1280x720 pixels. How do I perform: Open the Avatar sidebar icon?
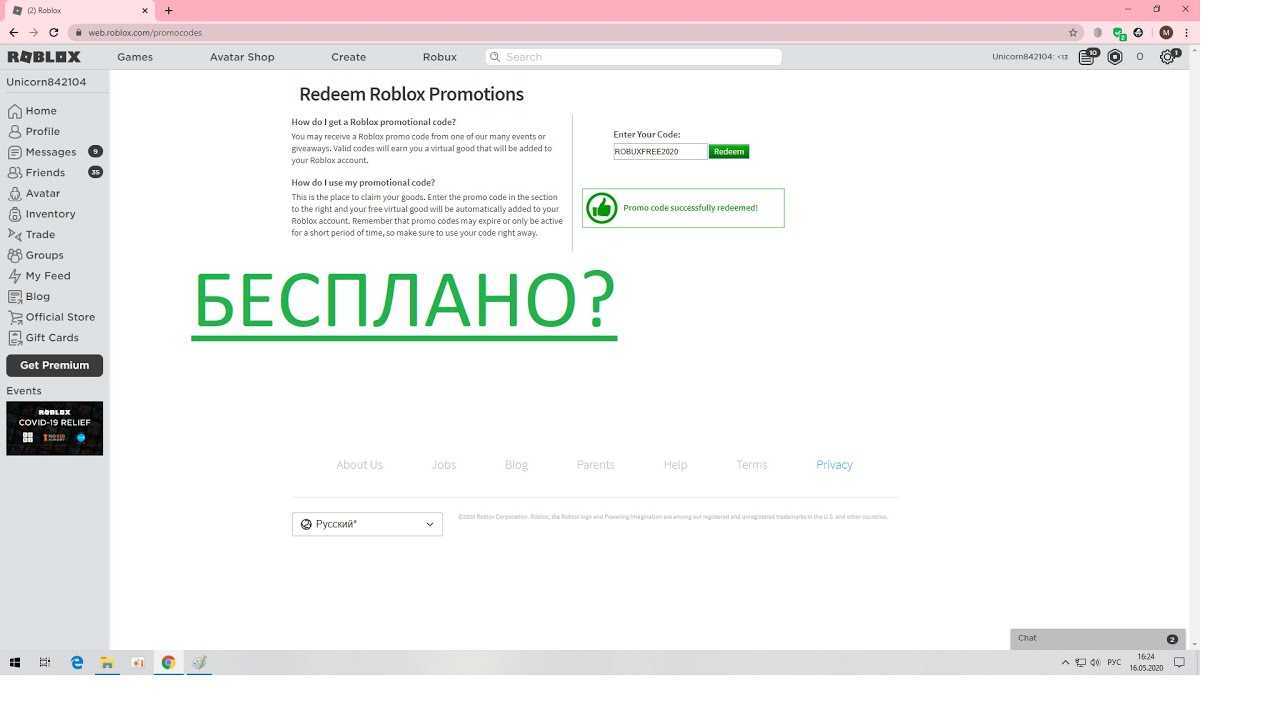(x=14, y=193)
